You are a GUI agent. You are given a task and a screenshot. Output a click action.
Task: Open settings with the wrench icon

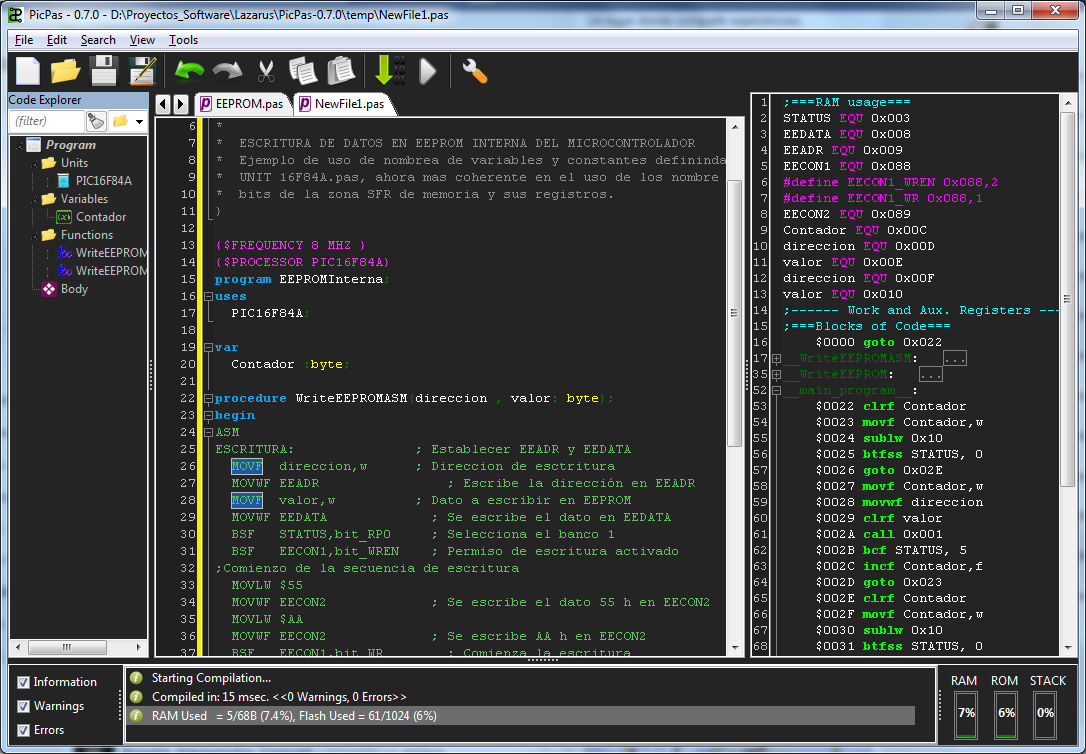pos(474,71)
